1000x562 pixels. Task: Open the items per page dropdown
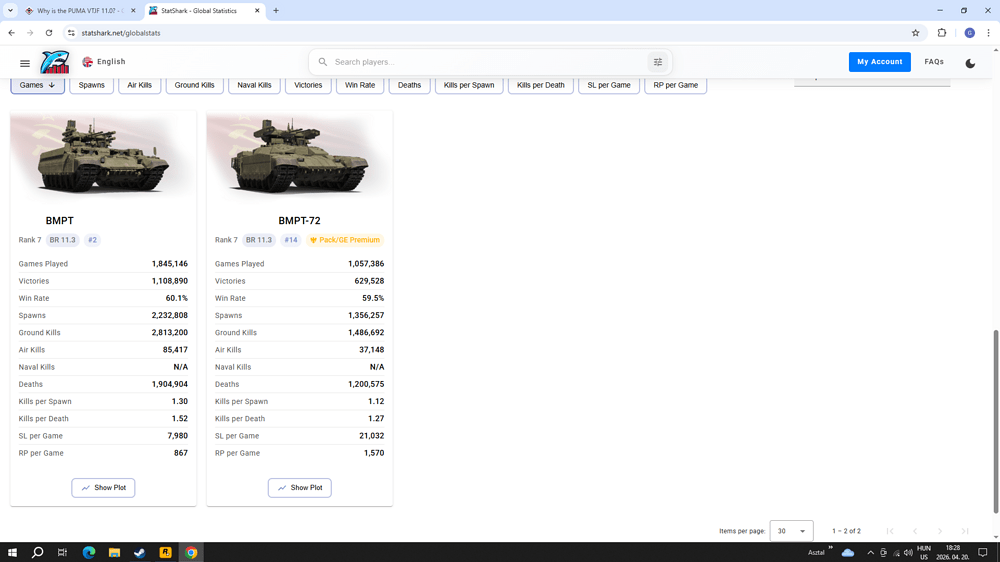point(791,531)
